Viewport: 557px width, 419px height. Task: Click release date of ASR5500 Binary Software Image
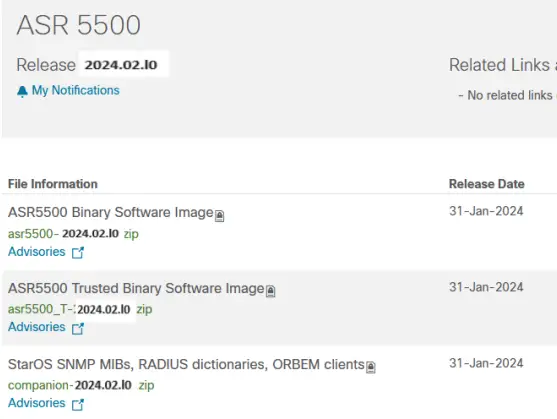(486, 211)
